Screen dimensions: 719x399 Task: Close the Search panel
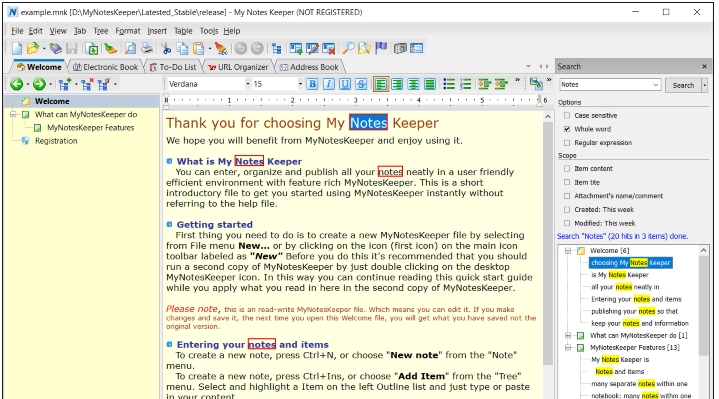click(704, 66)
